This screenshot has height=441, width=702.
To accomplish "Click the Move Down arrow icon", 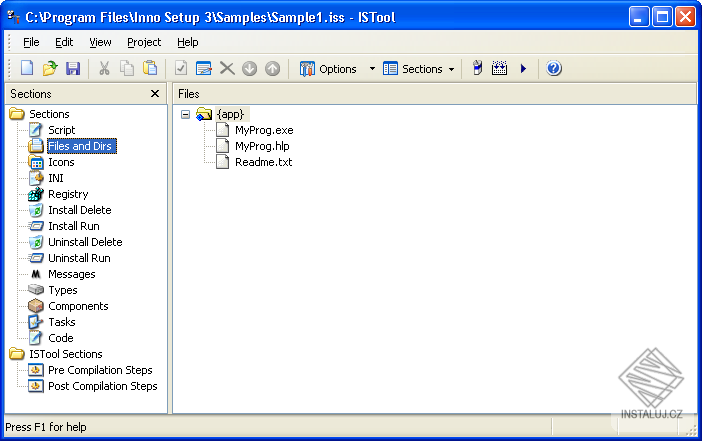I will click(x=249, y=69).
